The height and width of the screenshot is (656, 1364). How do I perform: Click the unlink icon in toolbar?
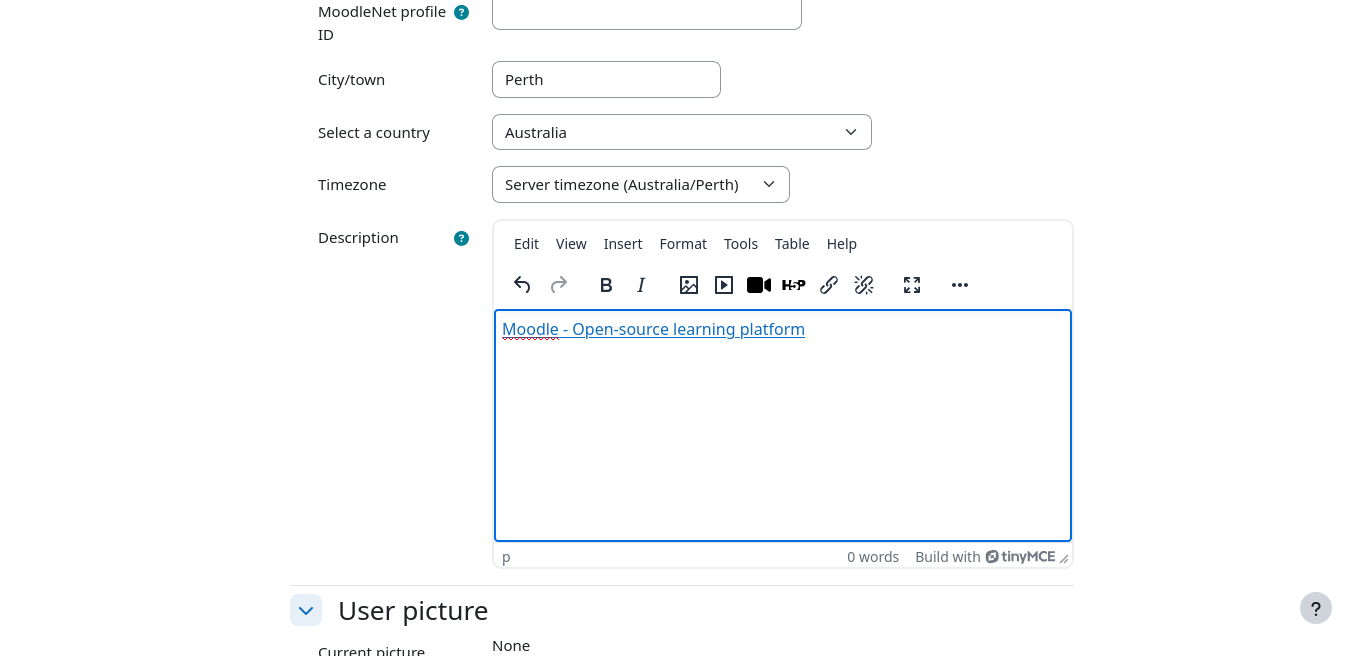click(864, 285)
